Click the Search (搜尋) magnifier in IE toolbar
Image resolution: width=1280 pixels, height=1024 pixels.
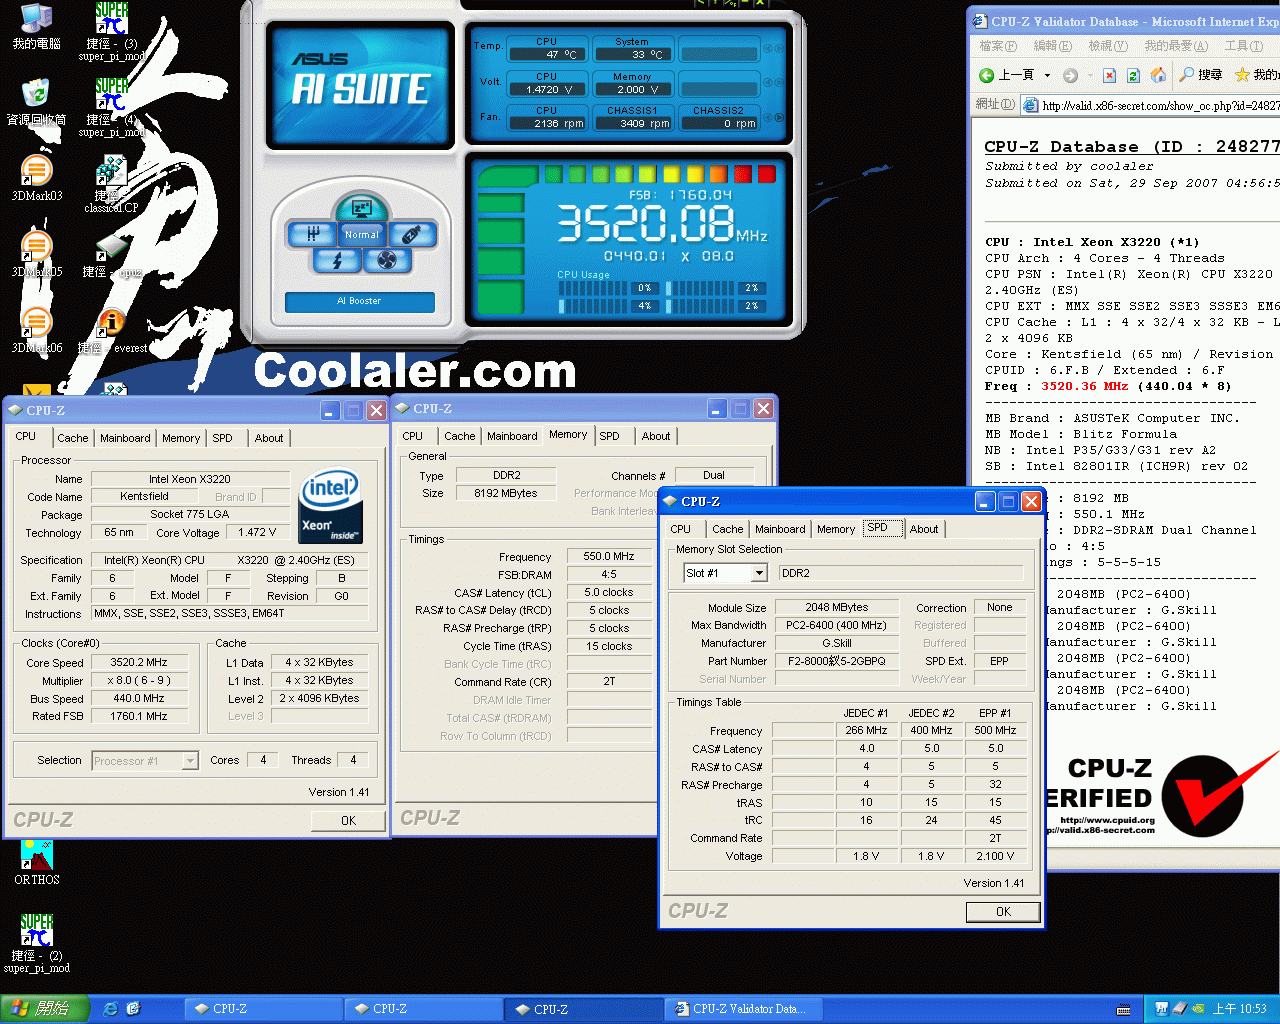(1201, 75)
